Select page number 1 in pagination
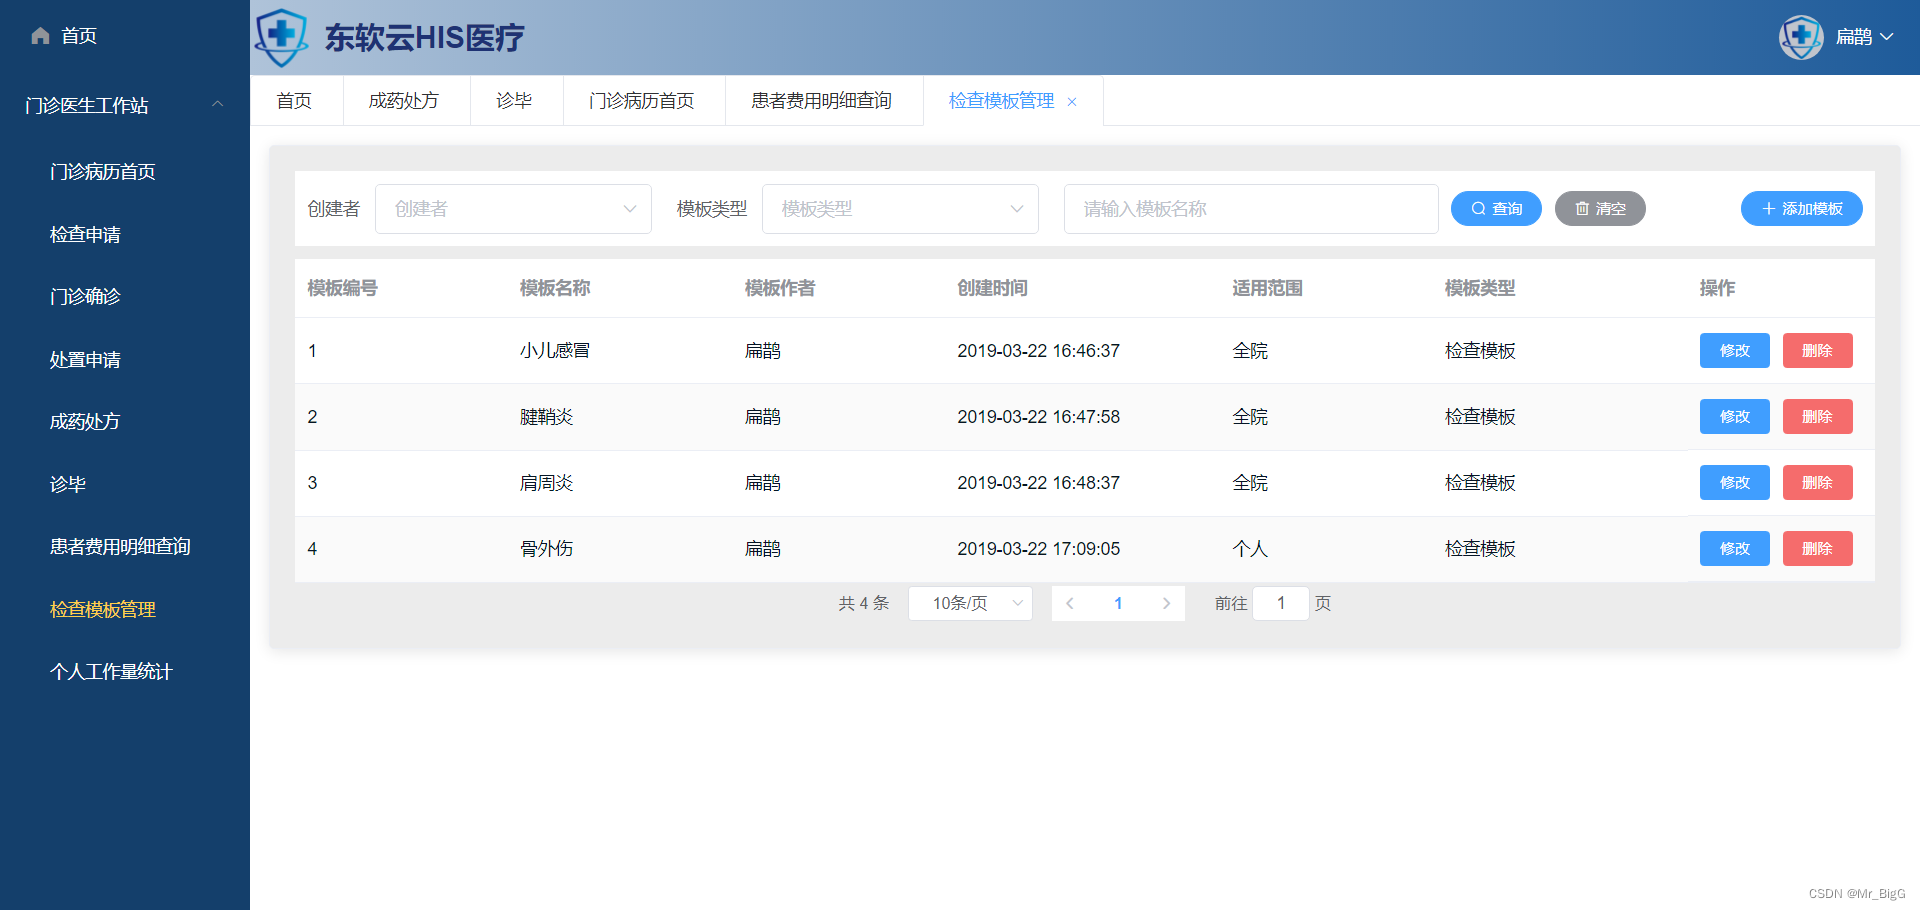This screenshot has height=910, width=1920. (1118, 603)
